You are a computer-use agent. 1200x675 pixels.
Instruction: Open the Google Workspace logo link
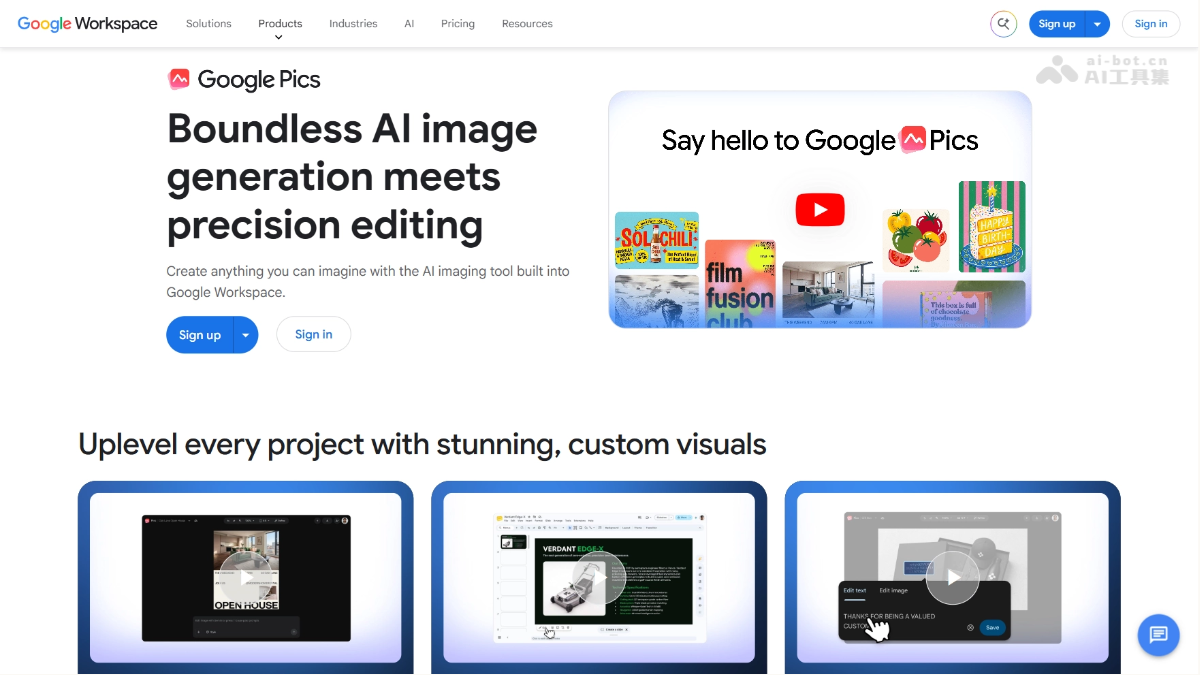click(x=87, y=23)
